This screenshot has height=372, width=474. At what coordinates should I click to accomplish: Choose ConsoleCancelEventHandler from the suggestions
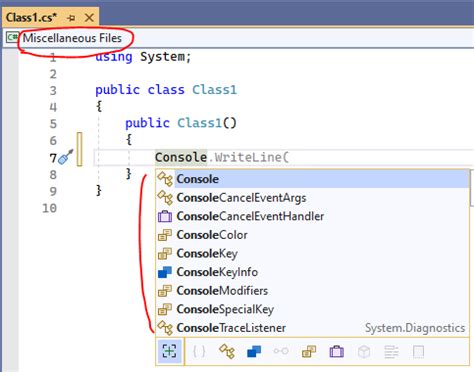pos(313,216)
